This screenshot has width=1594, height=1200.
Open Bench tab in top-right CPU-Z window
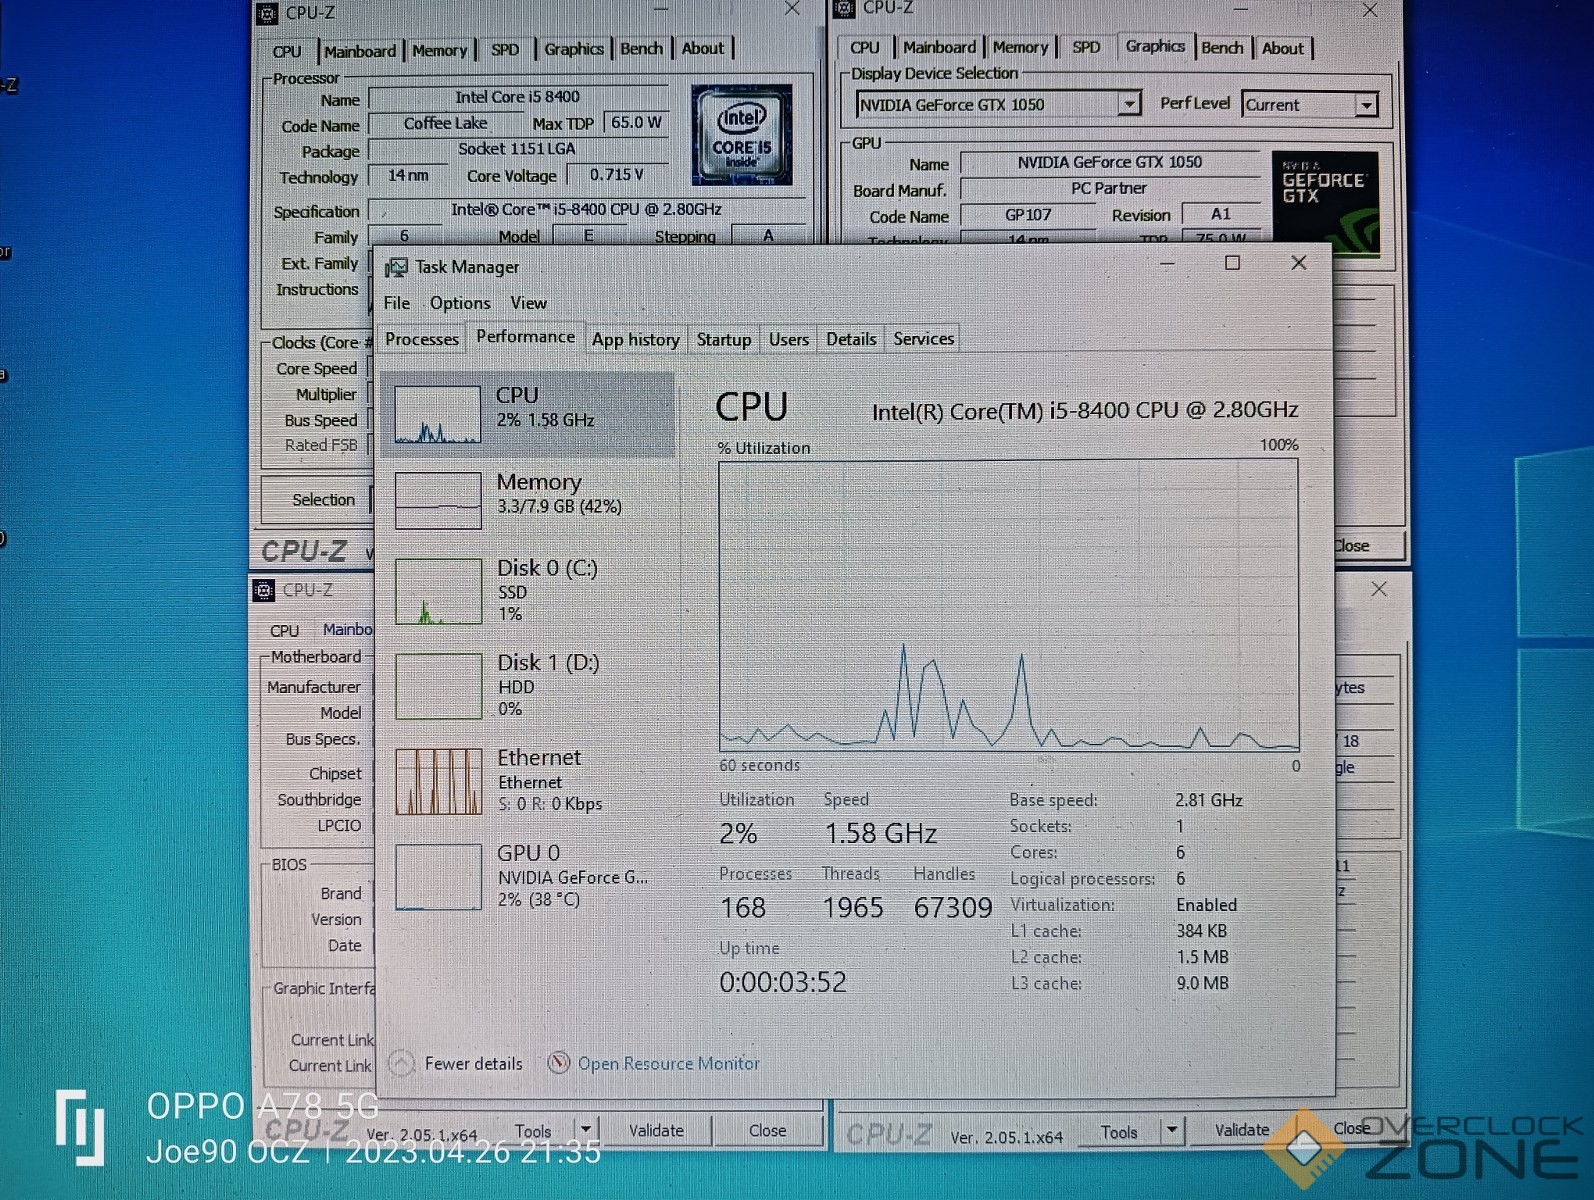click(1222, 47)
